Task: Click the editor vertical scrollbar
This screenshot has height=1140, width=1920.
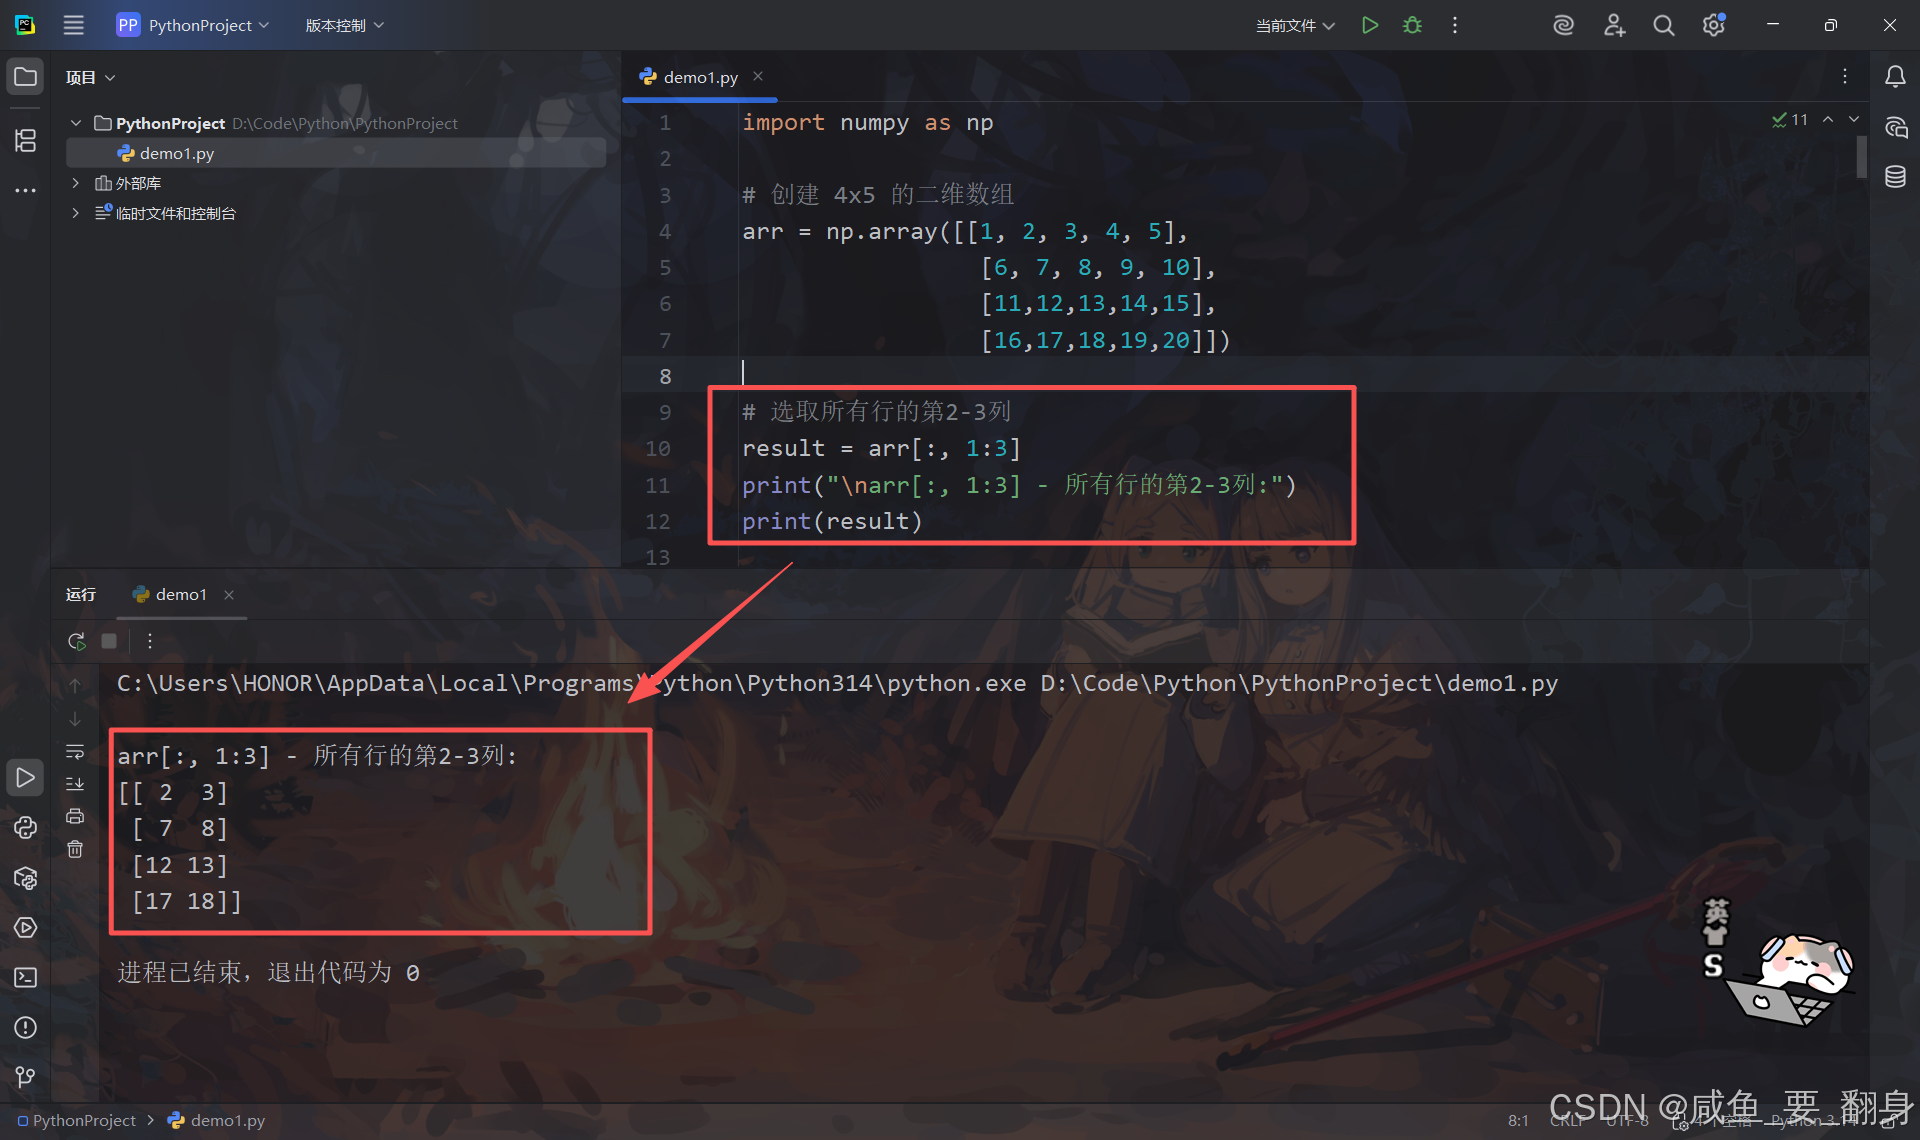Action: pyautogui.click(x=1861, y=158)
